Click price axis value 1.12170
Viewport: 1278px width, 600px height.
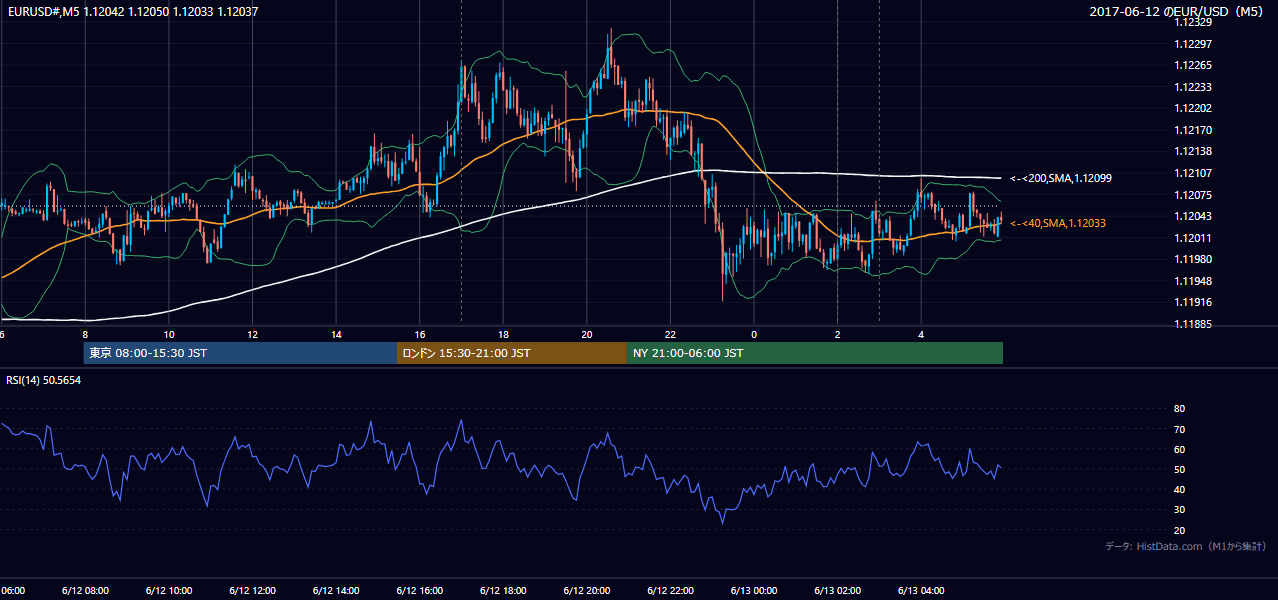pos(1193,130)
